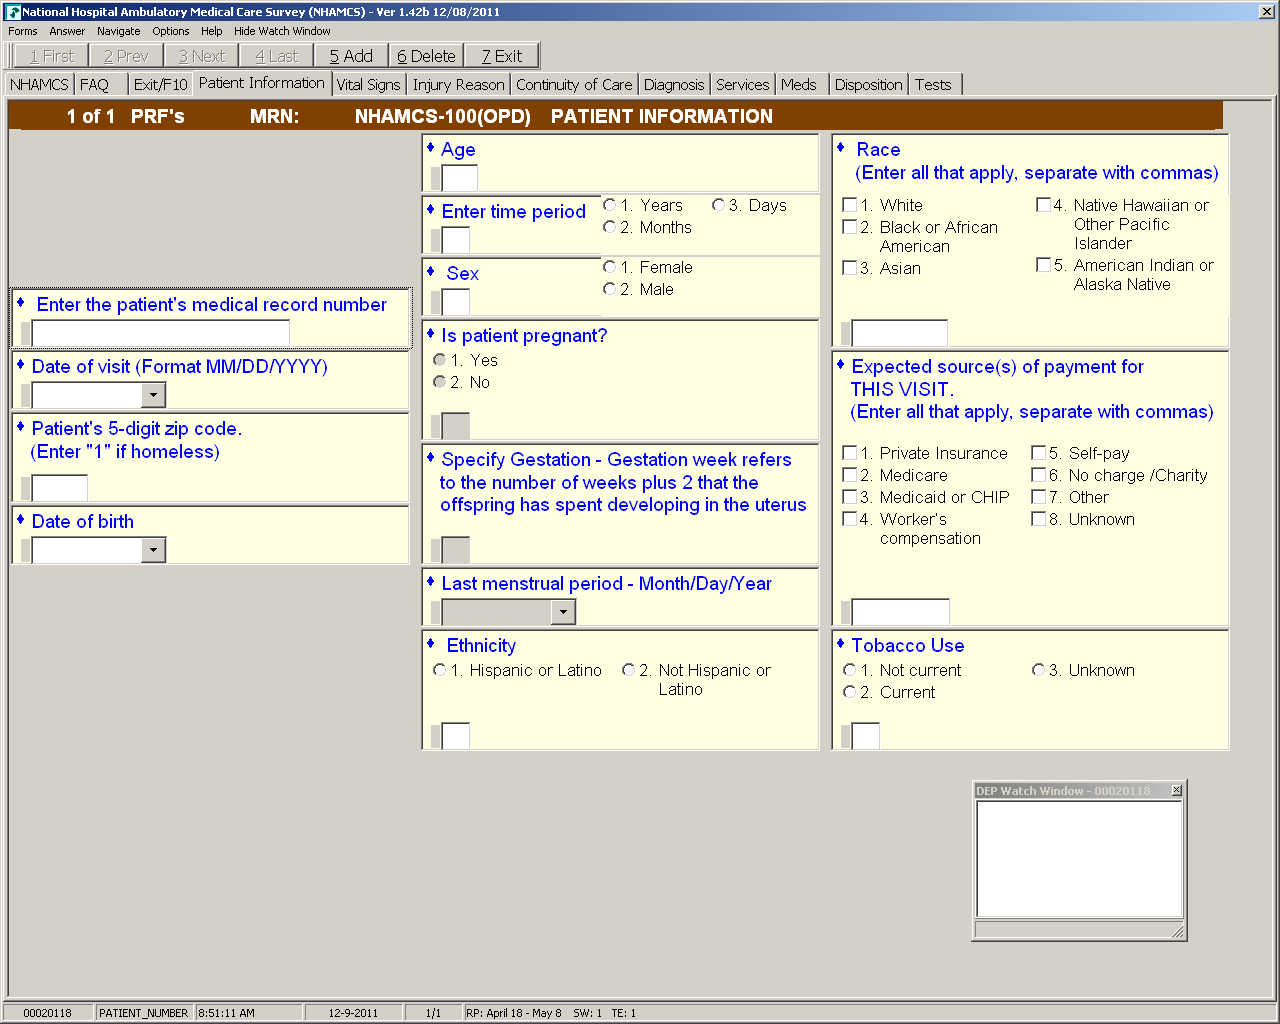Open the Exit/F10 tab
This screenshot has height=1024, width=1280.
160,85
